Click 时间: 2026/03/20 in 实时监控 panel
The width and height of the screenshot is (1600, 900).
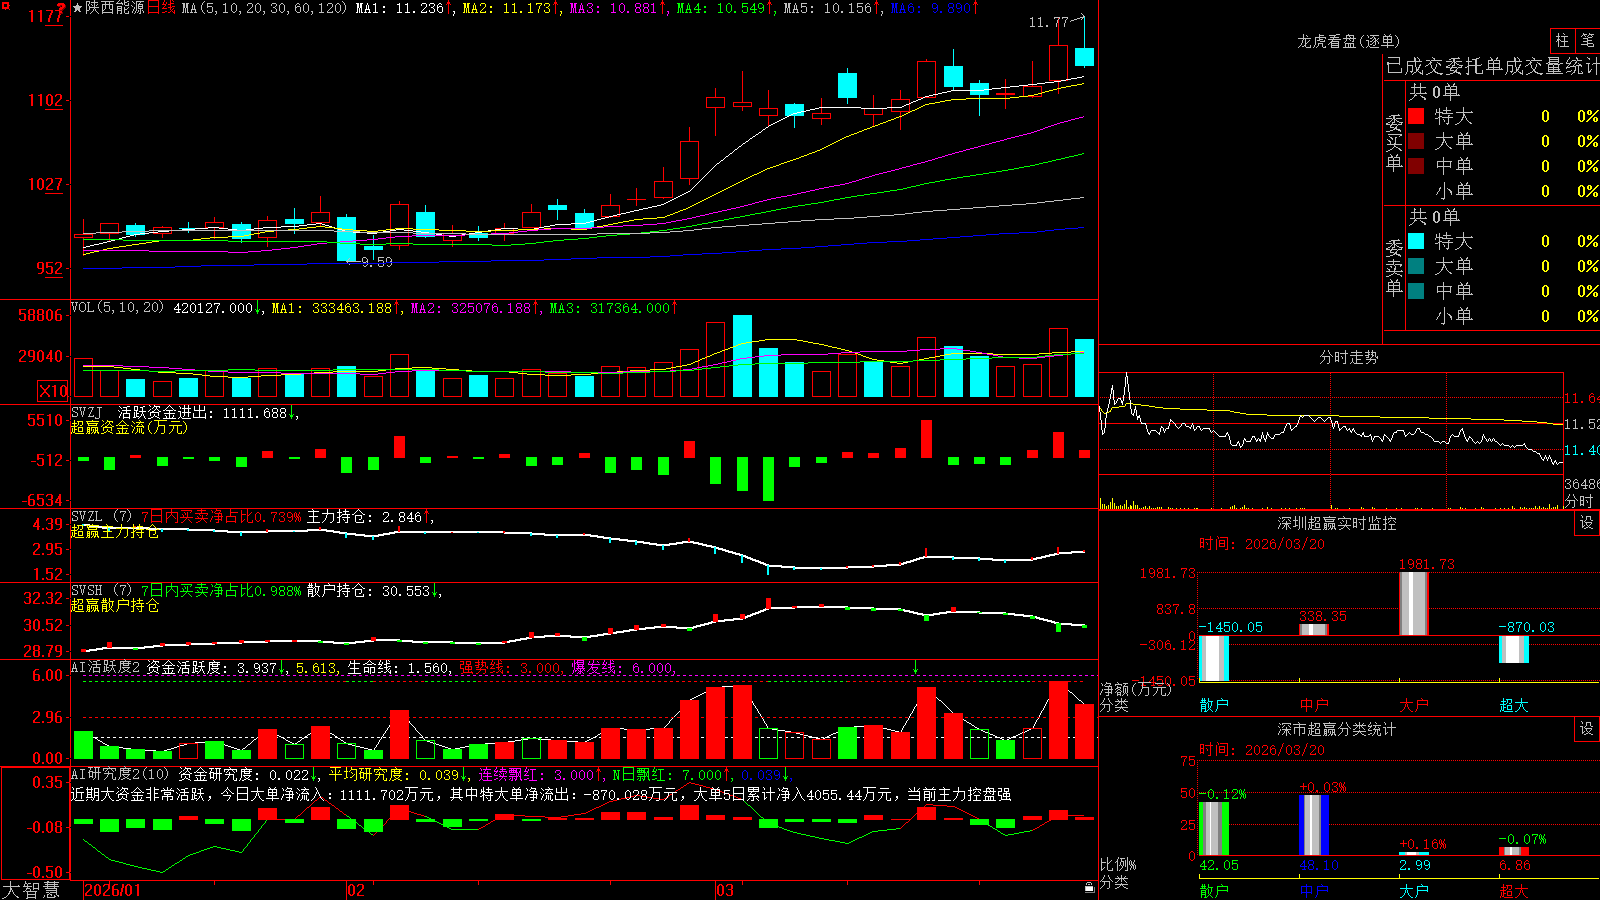[x=1262, y=544]
